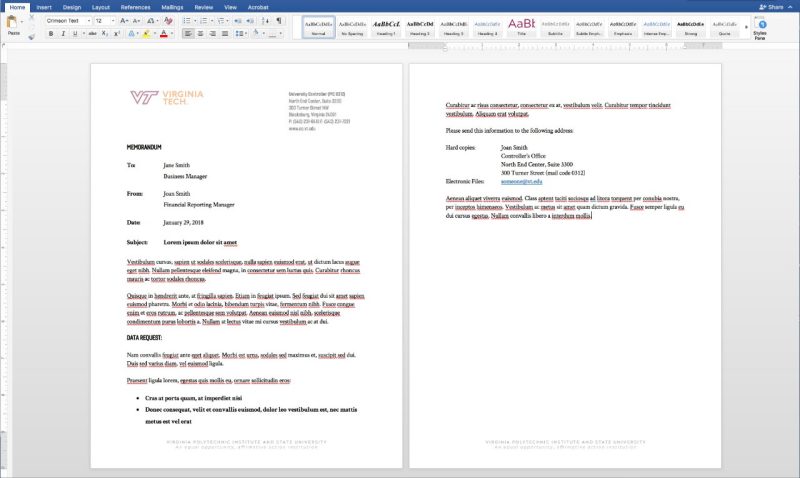Click the borders icon
The image size is (800, 478).
tap(273, 34)
